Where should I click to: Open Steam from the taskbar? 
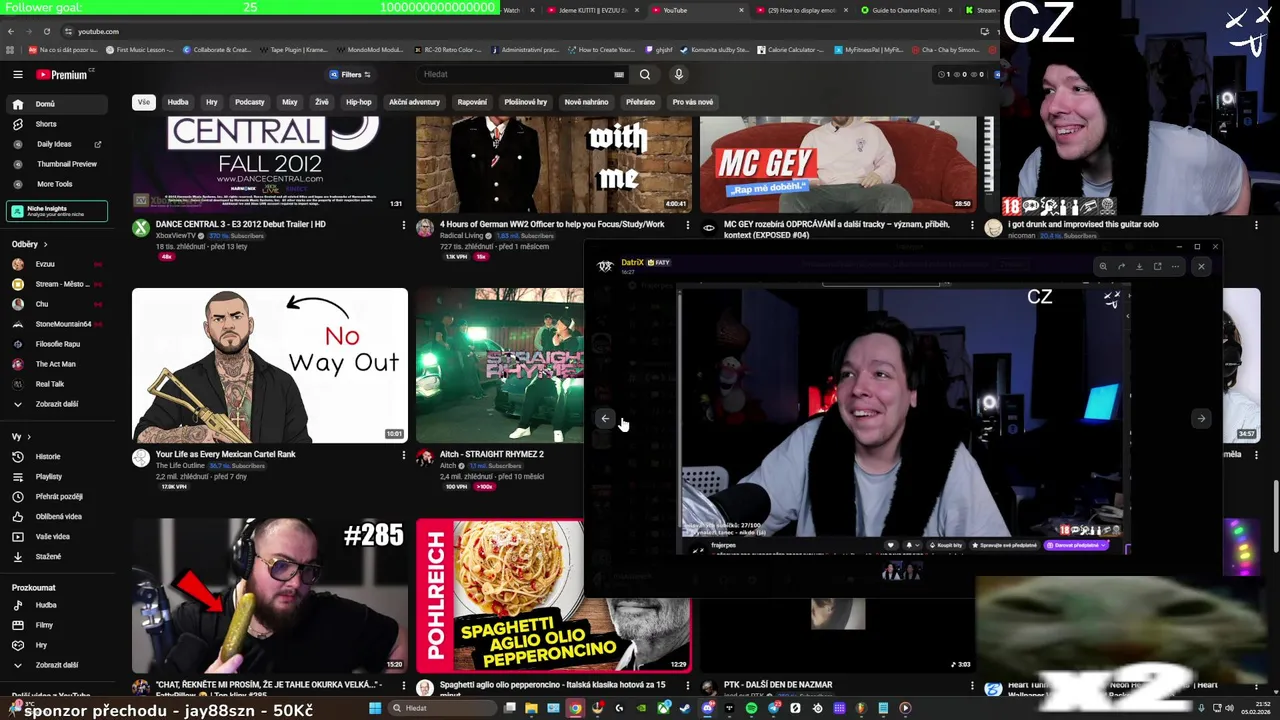(x=685, y=708)
